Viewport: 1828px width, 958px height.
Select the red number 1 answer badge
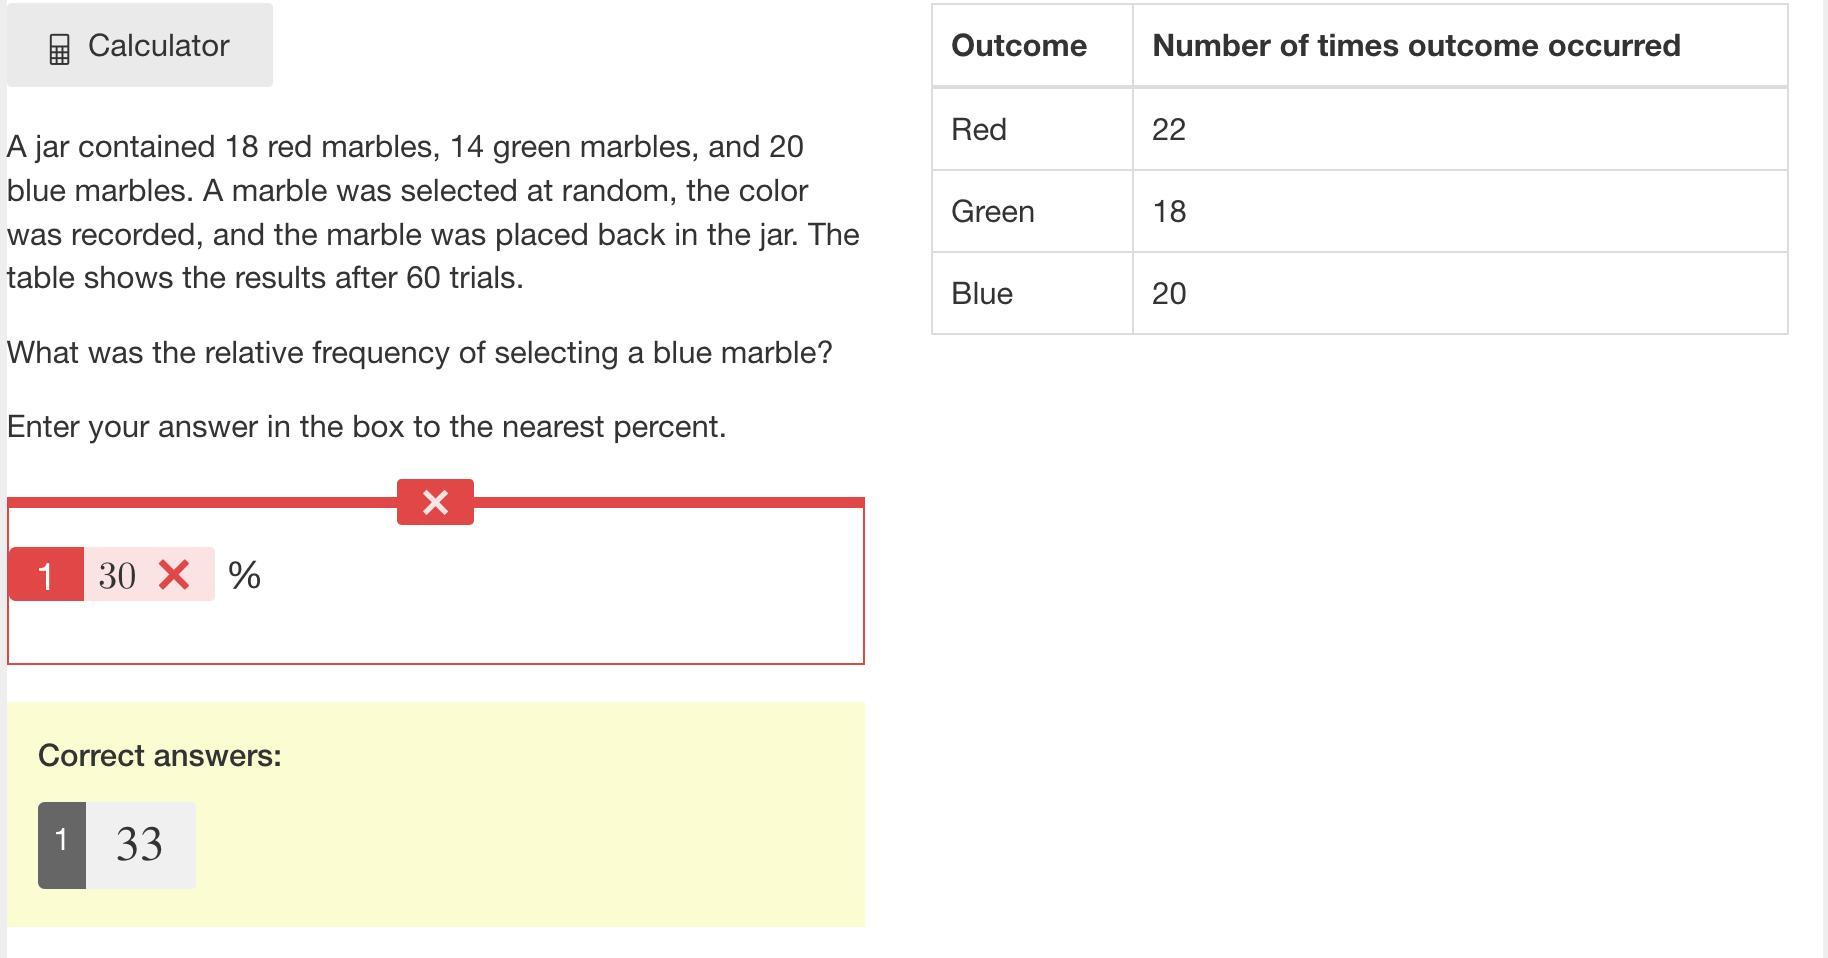[46, 575]
